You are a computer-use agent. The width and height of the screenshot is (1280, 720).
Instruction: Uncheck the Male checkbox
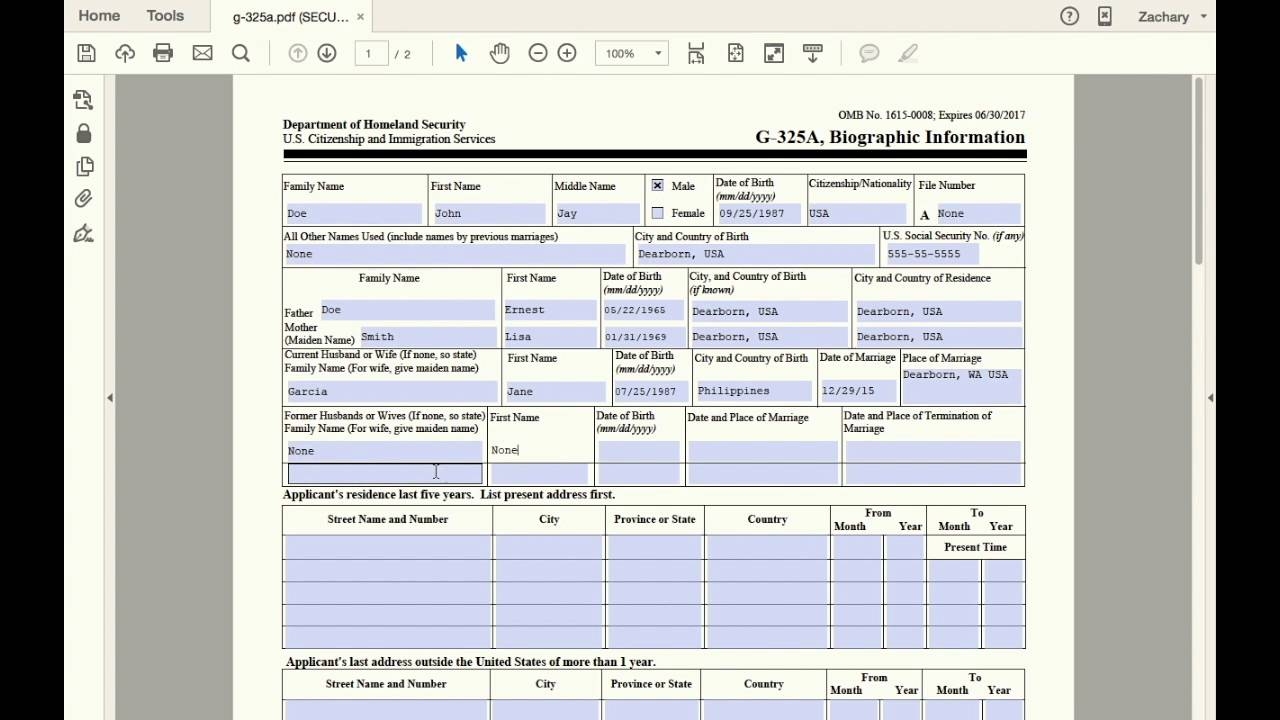click(657, 186)
